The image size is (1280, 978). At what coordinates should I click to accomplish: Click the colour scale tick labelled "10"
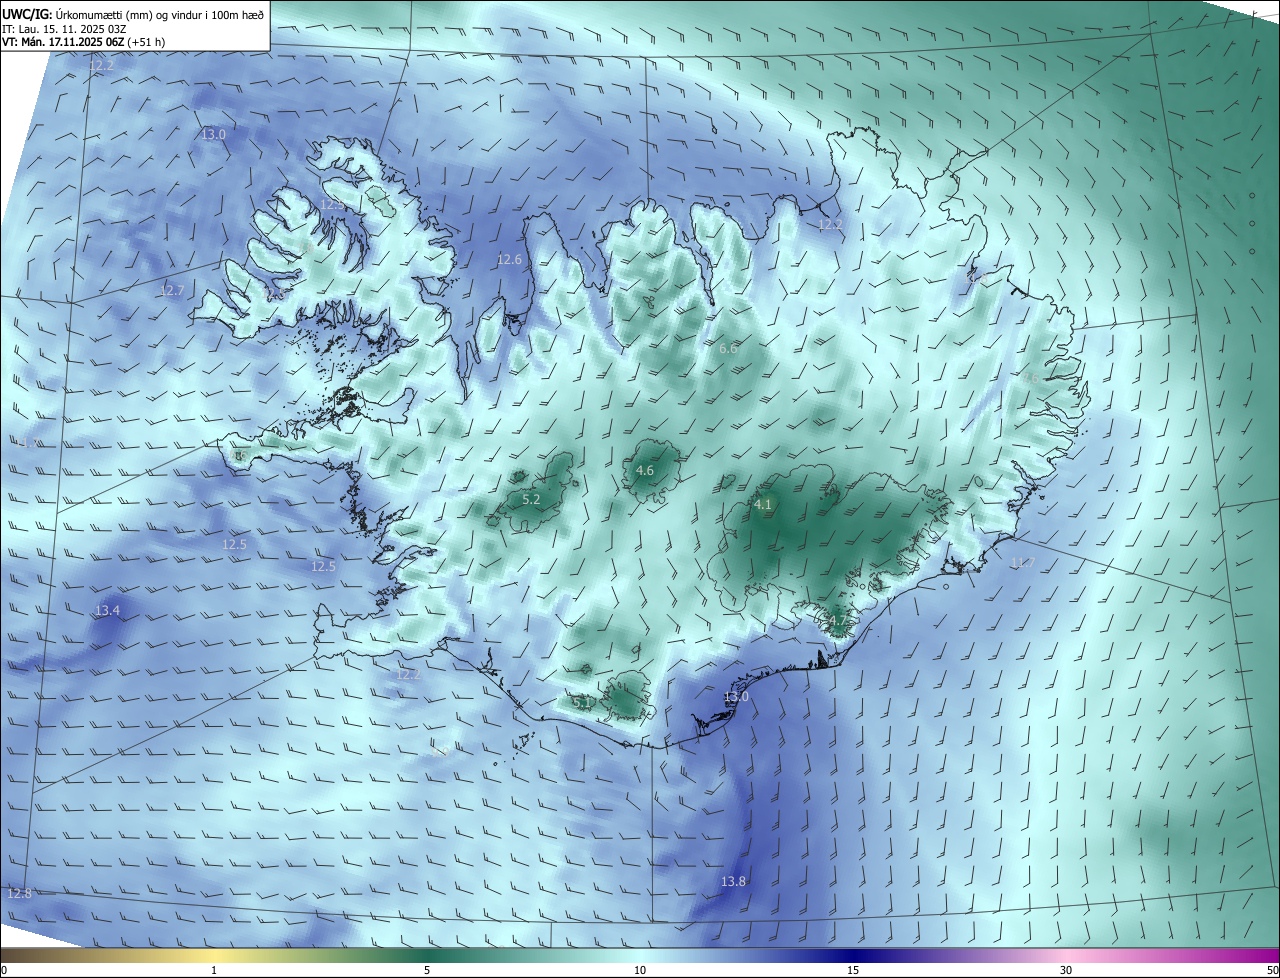click(640, 970)
